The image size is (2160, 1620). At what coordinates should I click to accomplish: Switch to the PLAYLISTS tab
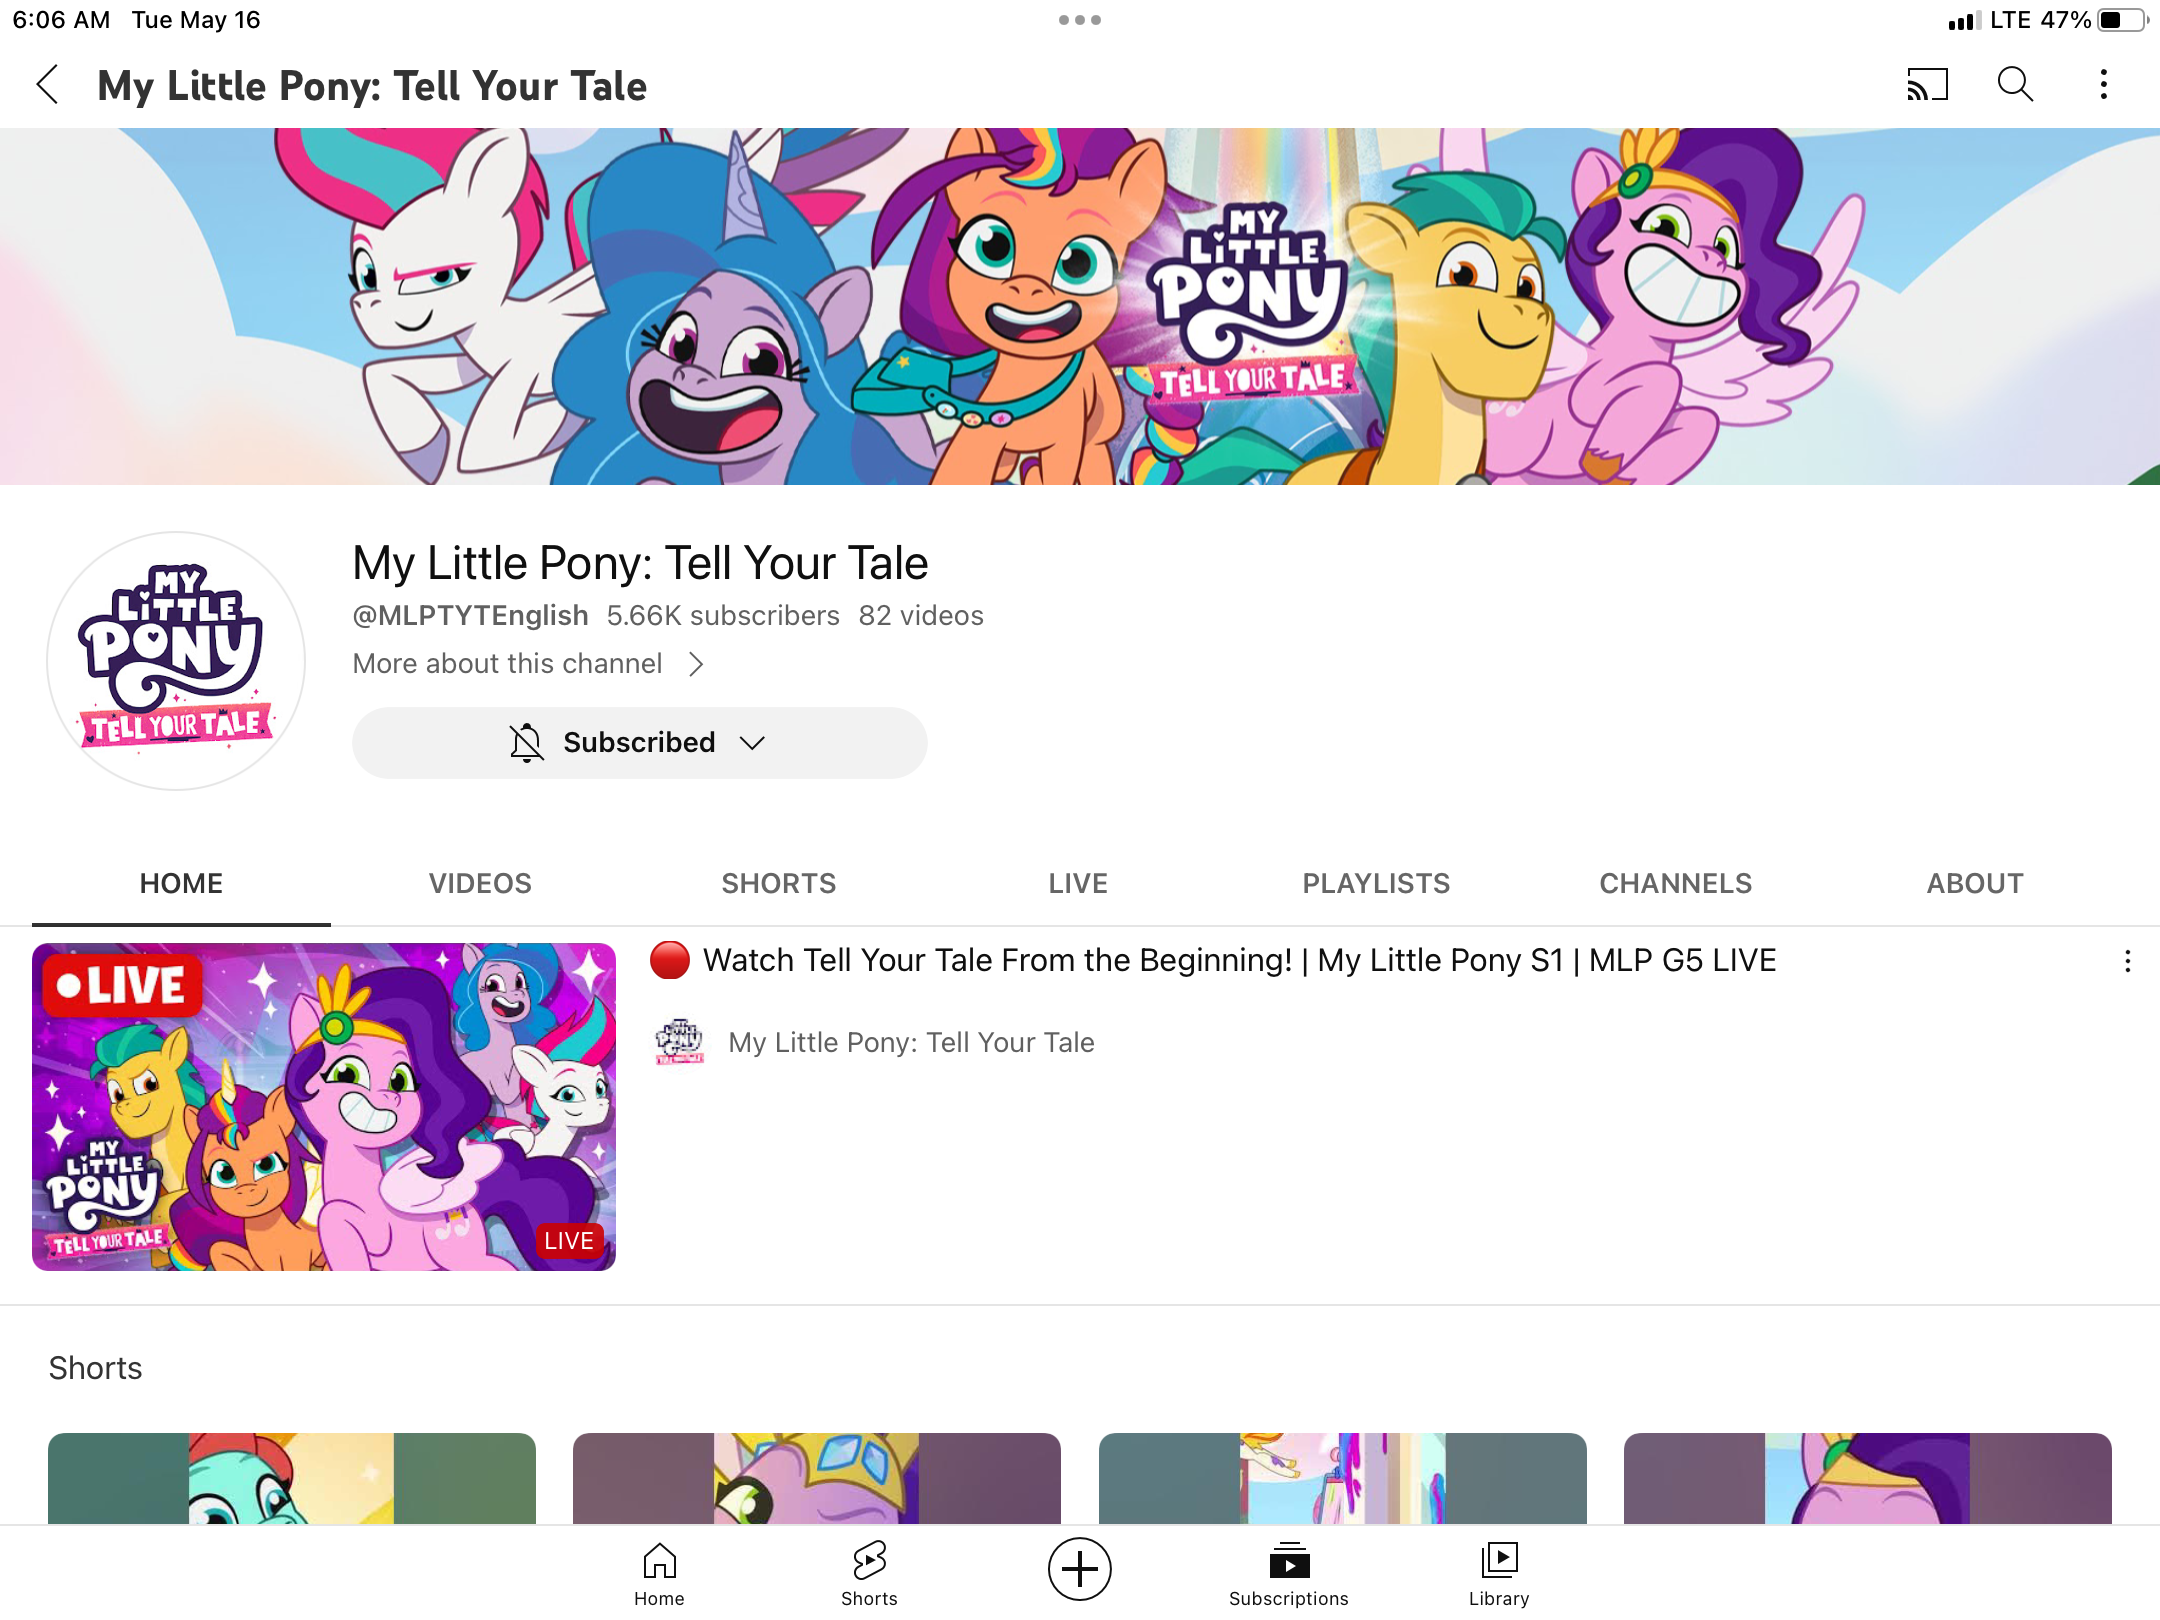click(x=1376, y=883)
